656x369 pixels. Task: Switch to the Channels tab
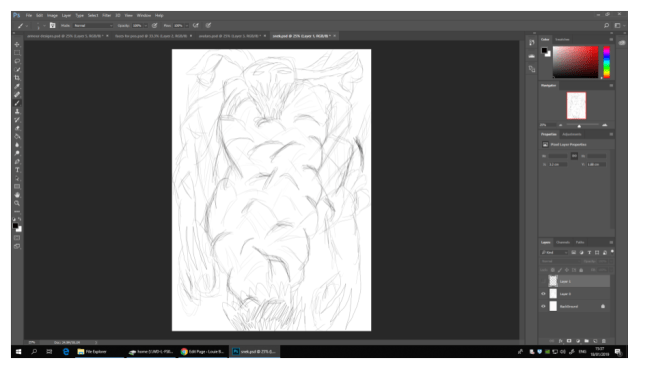(563, 242)
